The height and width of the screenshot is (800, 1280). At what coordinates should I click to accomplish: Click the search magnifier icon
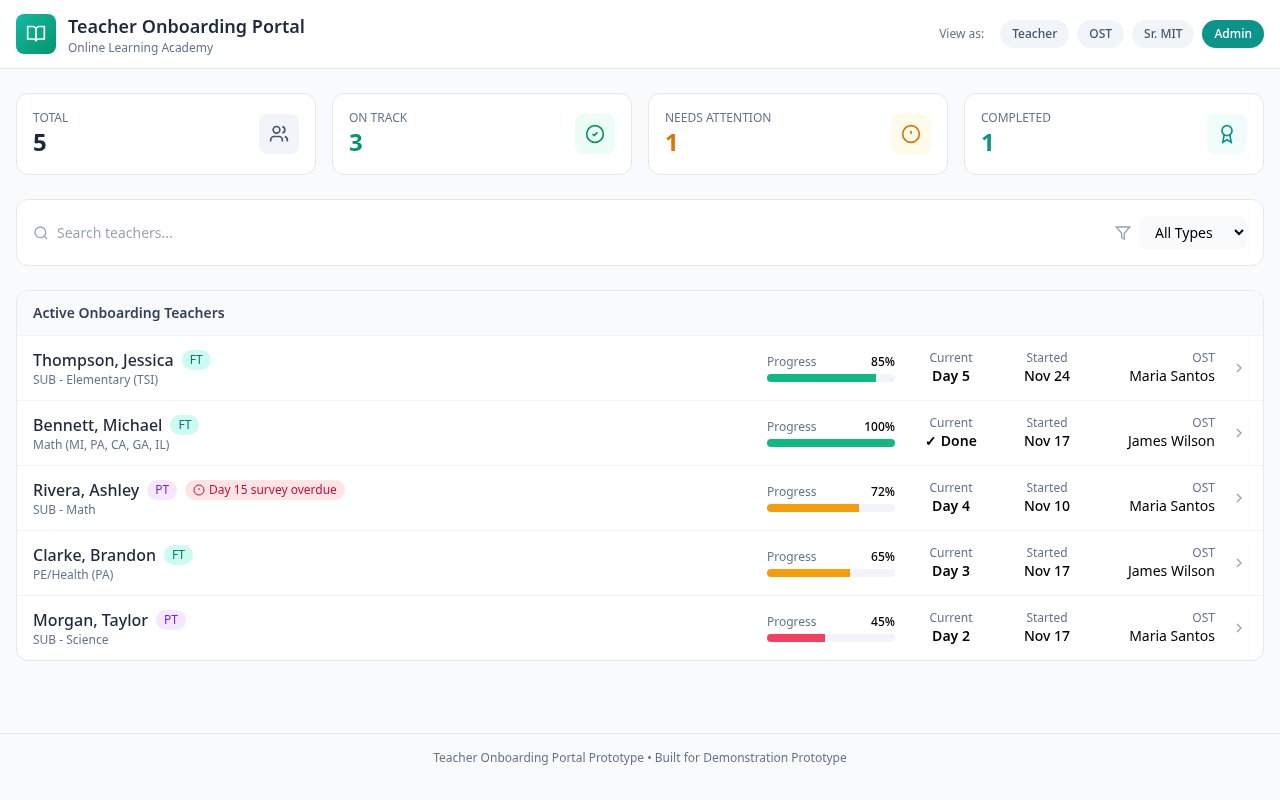pyautogui.click(x=41, y=232)
